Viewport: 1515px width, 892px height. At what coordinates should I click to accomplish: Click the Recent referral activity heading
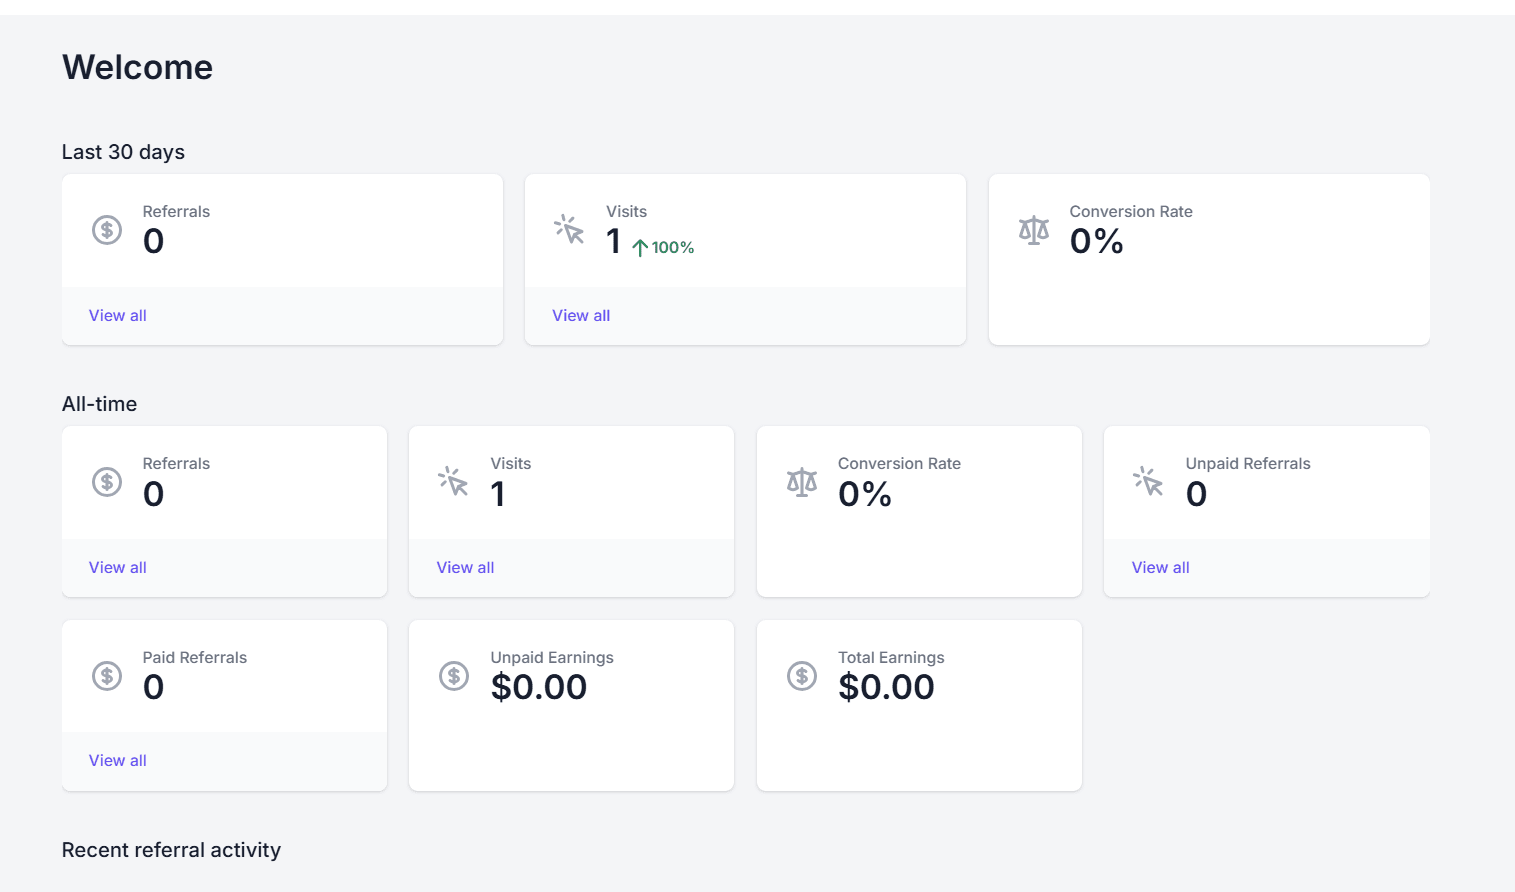point(171,850)
